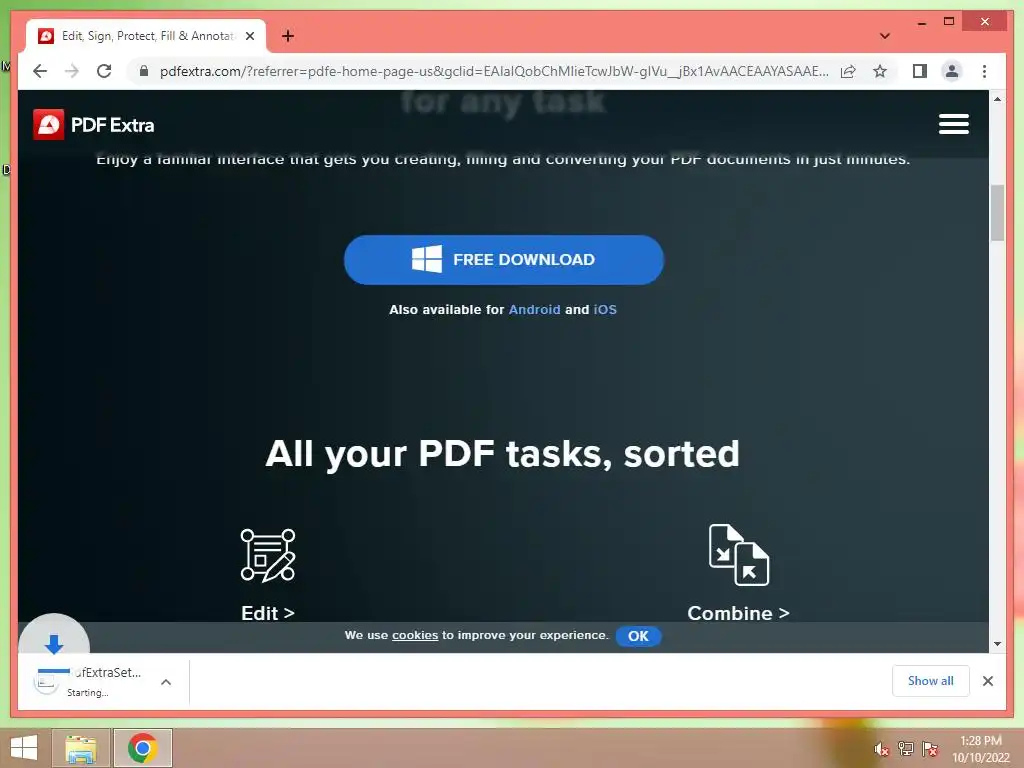Open Chrome three-dot menu
The height and width of the screenshot is (768, 1024).
984,71
